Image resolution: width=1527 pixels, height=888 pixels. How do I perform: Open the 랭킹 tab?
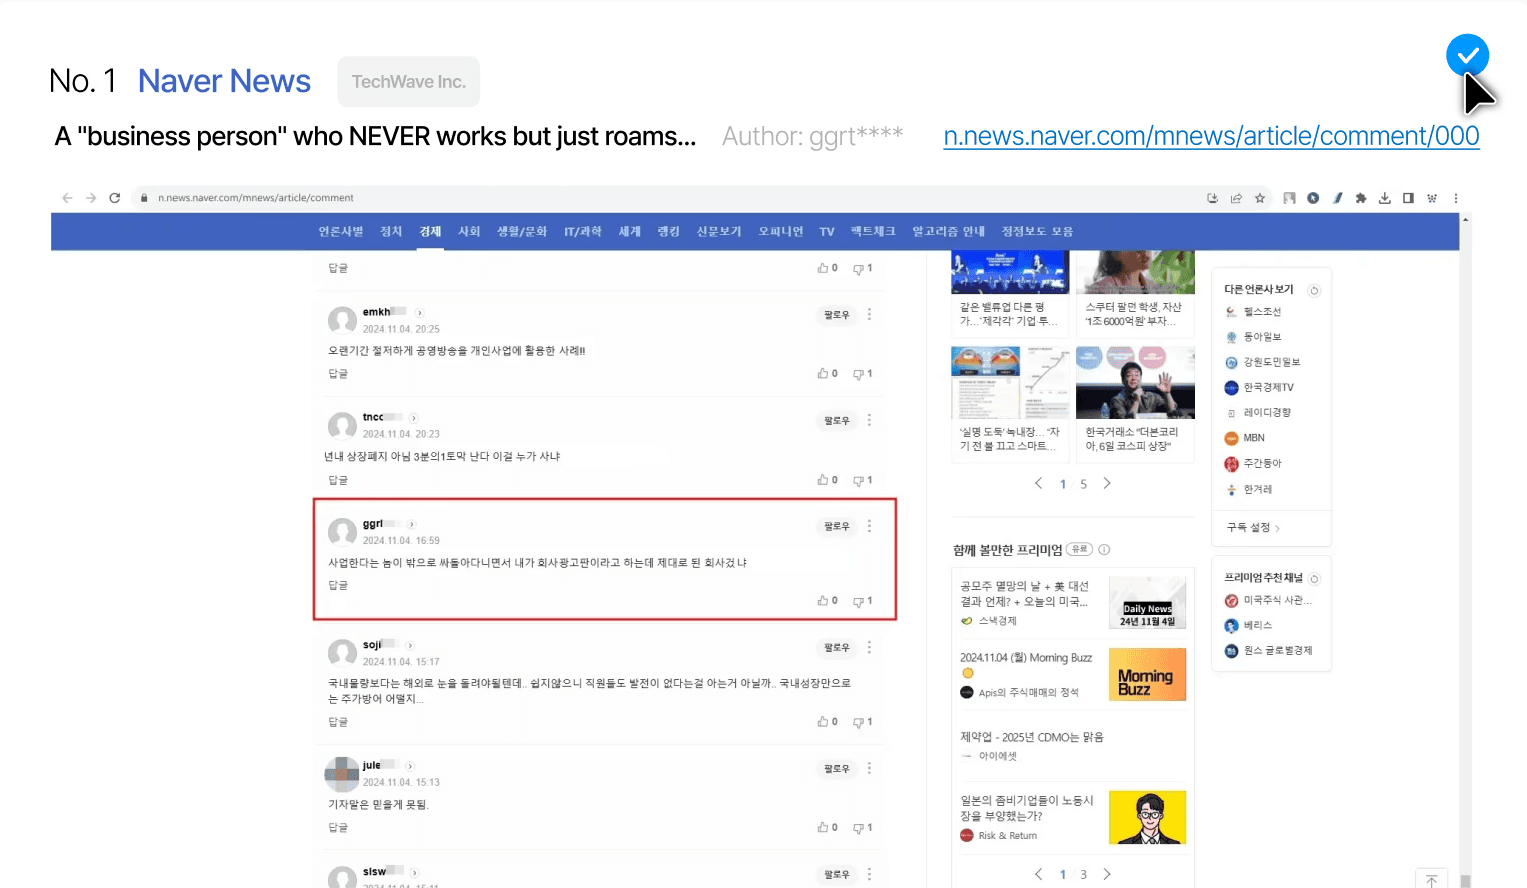pyautogui.click(x=668, y=231)
